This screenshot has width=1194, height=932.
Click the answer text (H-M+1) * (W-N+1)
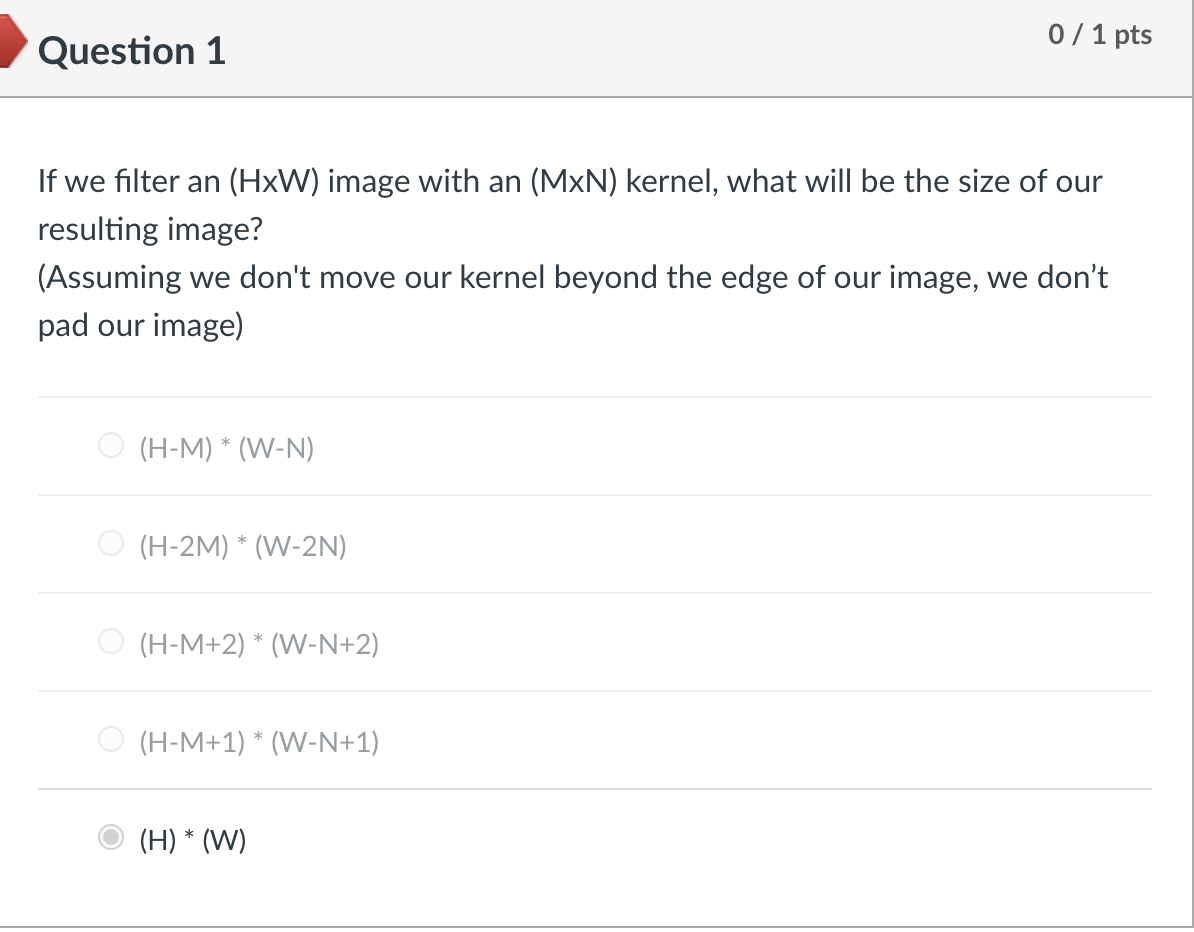(259, 742)
